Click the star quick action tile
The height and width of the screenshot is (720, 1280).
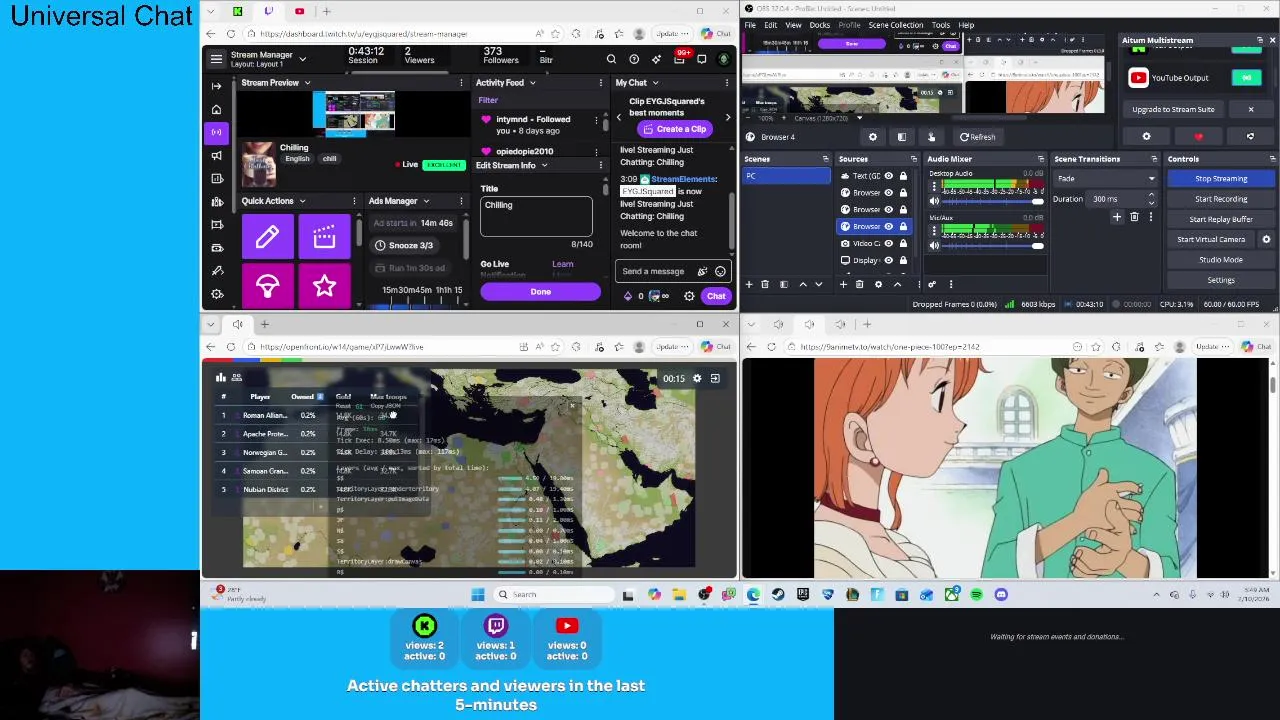click(324, 286)
